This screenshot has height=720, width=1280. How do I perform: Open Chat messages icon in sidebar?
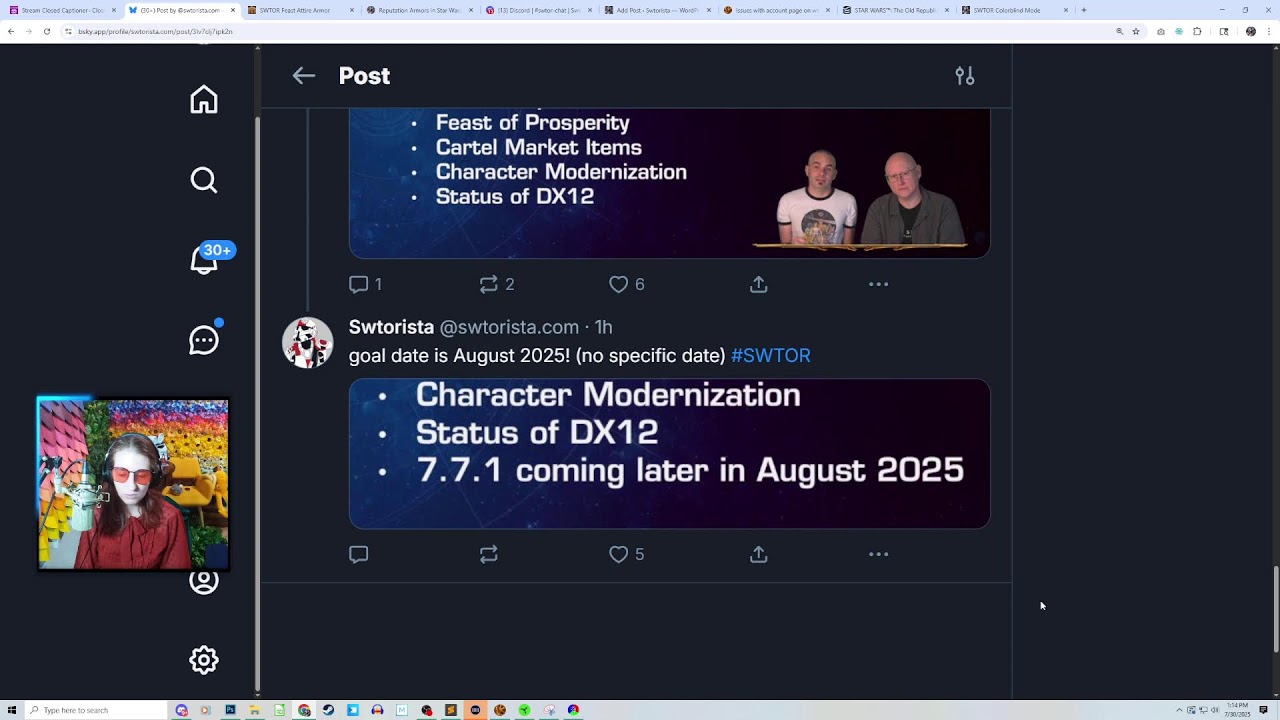click(204, 340)
